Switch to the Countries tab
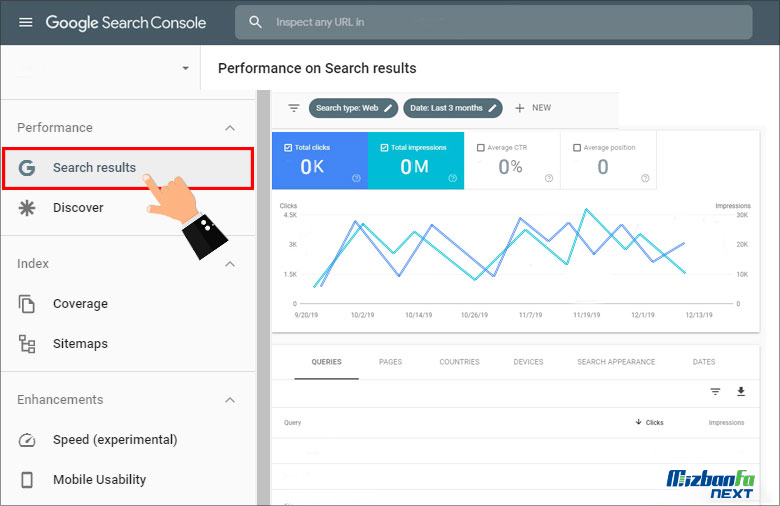Screen dimensions: 780x506 [459, 362]
